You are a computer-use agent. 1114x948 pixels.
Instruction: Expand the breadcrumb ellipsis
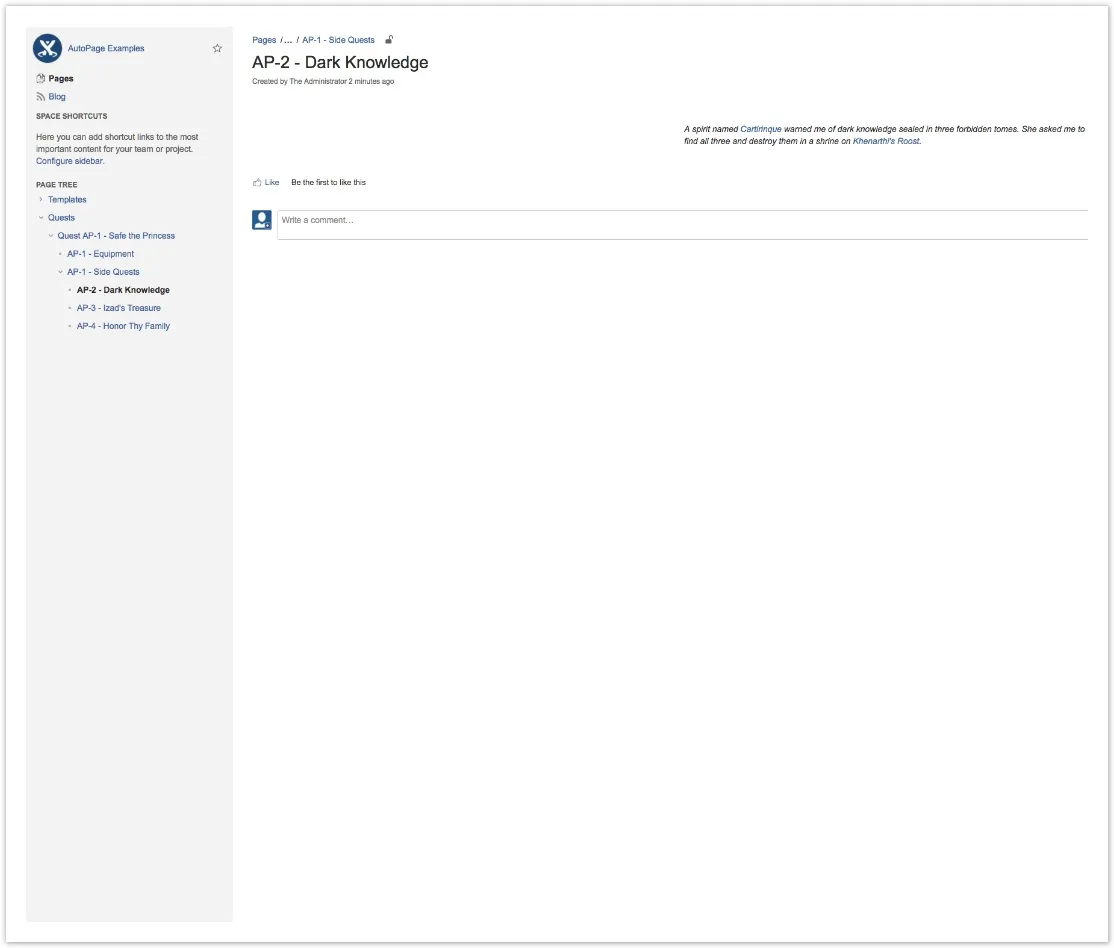(288, 40)
